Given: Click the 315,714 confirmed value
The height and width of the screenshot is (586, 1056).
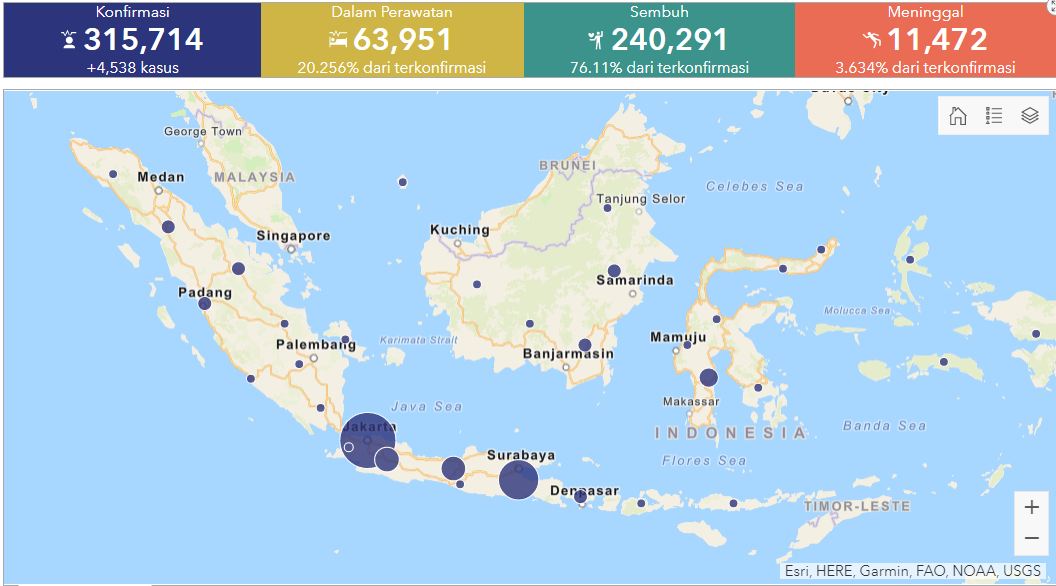Looking at the screenshot, I should point(143,40).
